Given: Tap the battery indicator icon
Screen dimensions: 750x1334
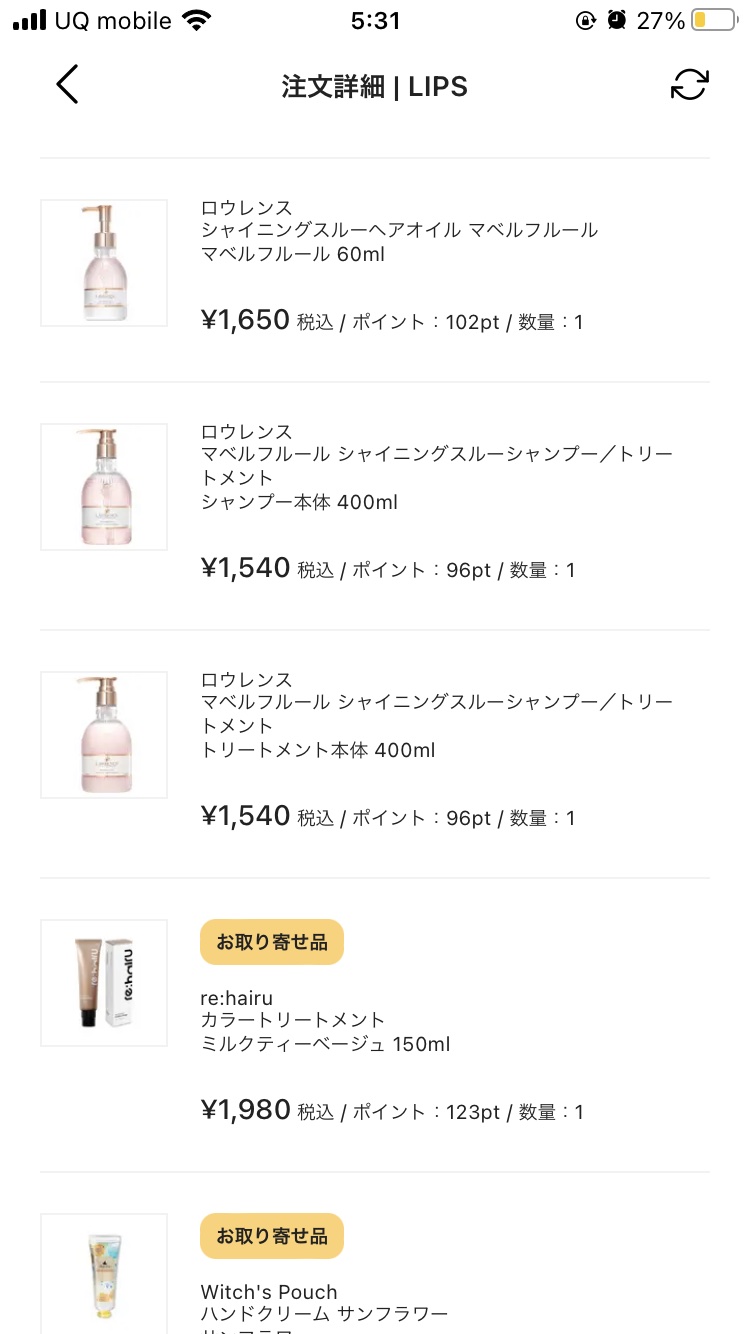Looking at the screenshot, I should 712,21.
